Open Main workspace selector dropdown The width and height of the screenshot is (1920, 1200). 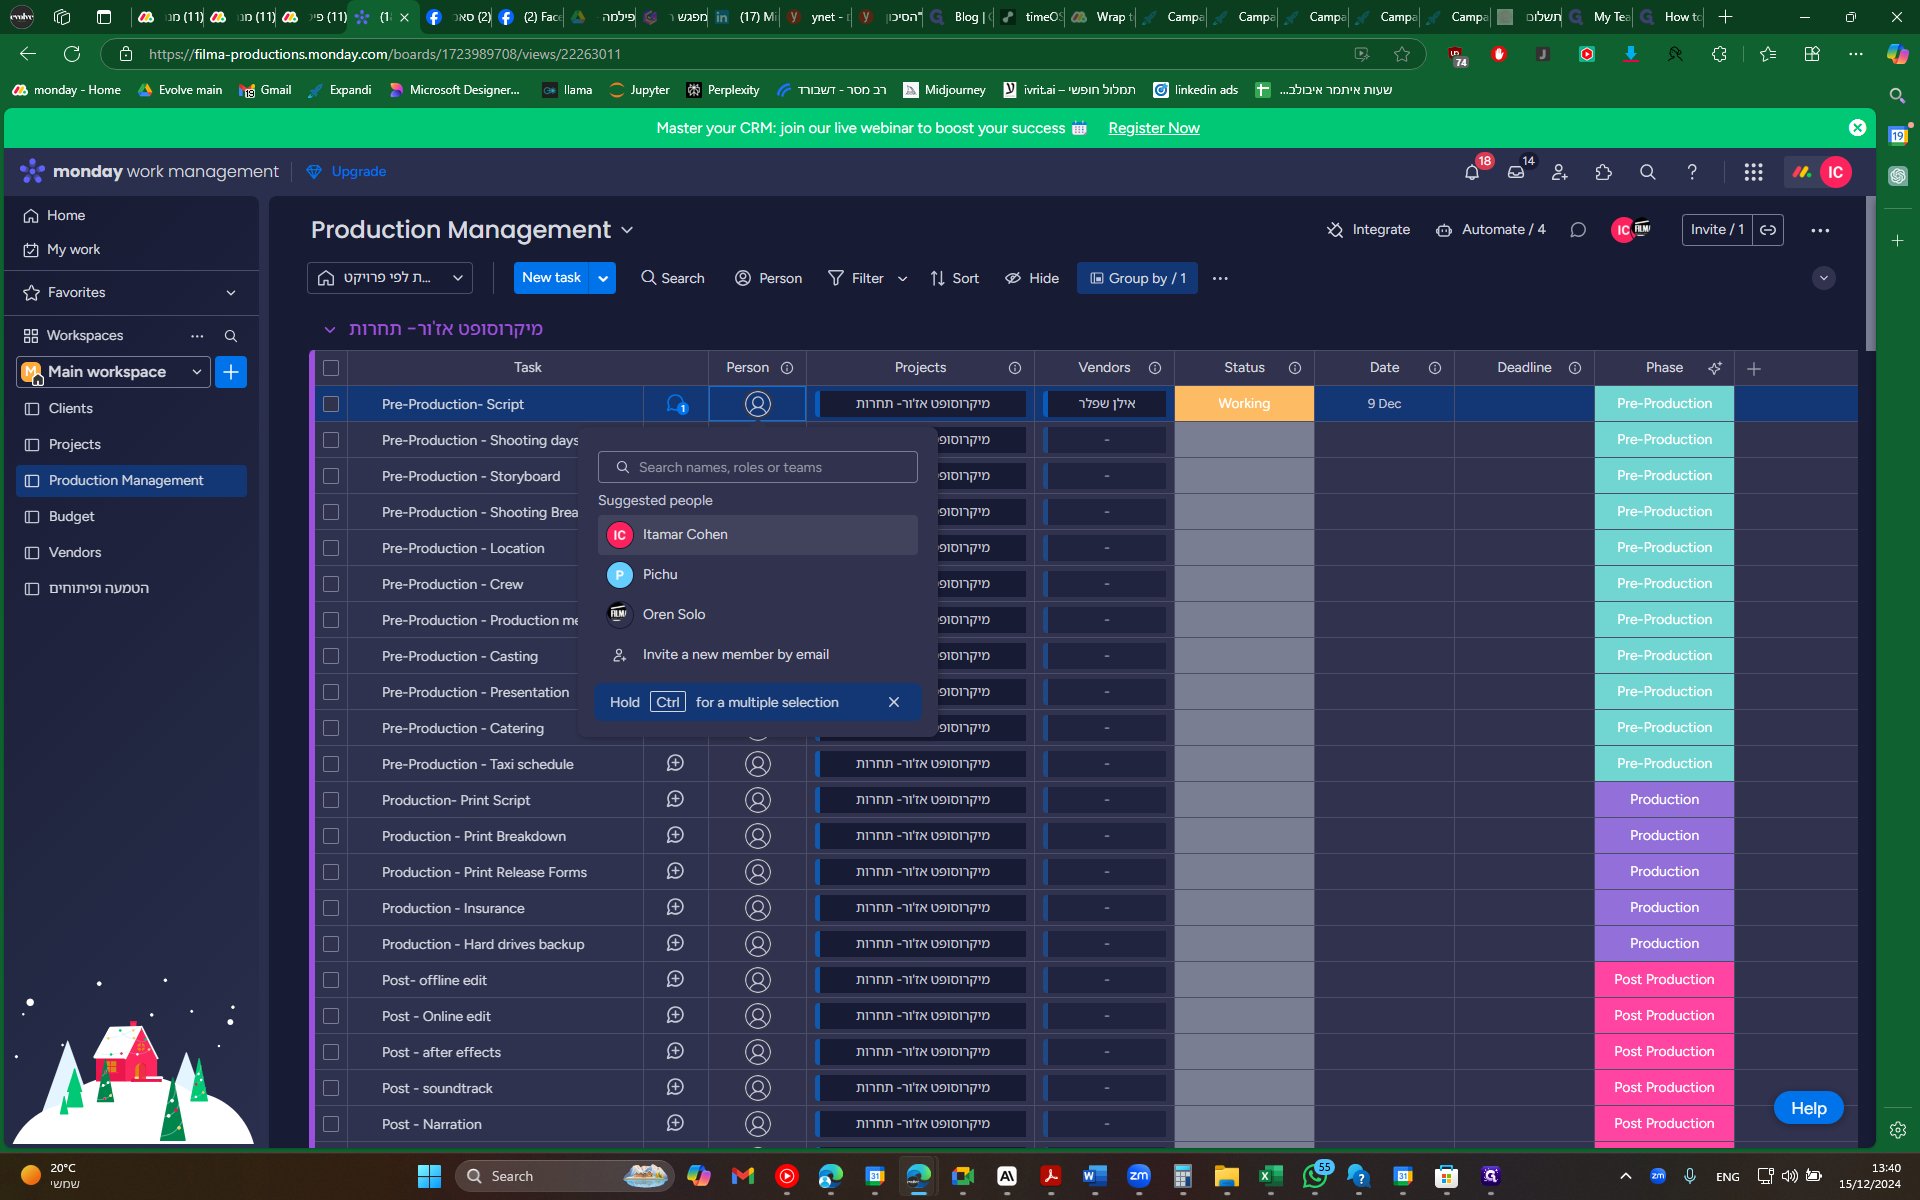click(x=113, y=372)
